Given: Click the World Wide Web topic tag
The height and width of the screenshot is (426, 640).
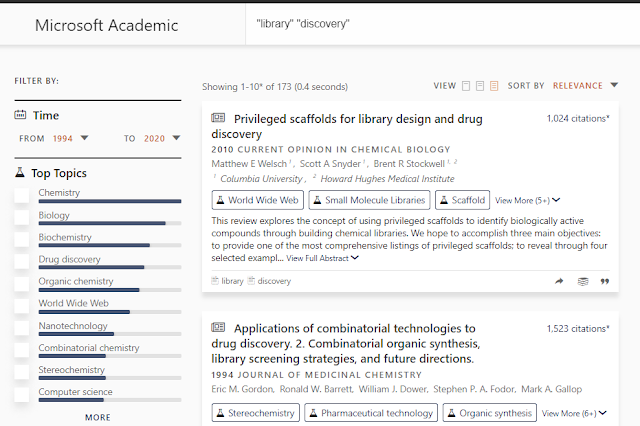Looking at the screenshot, I should coord(258,200).
